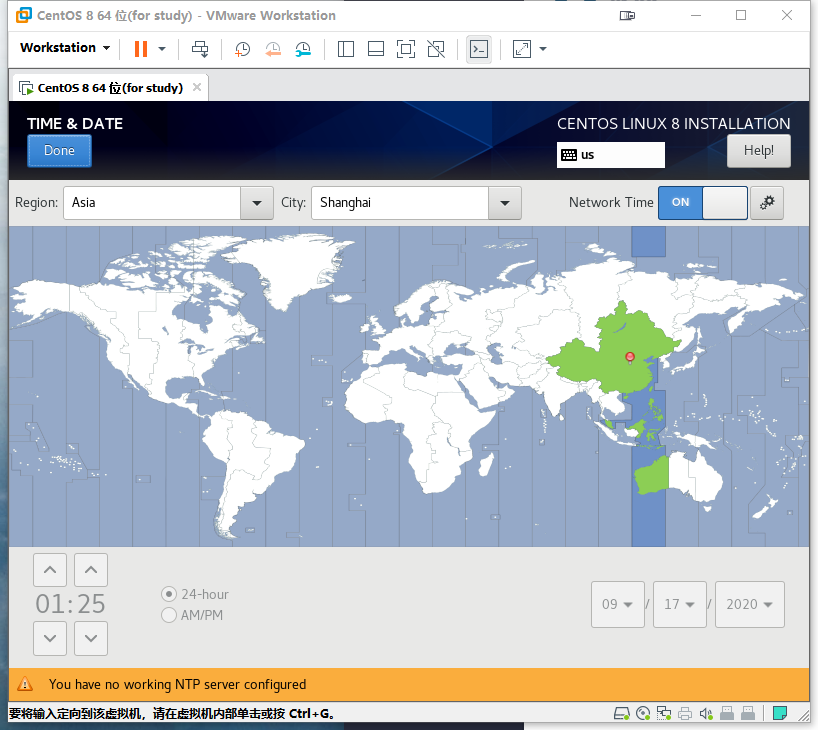818x730 pixels.
Task: Click the hard disk status icon
Action: click(x=622, y=713)
